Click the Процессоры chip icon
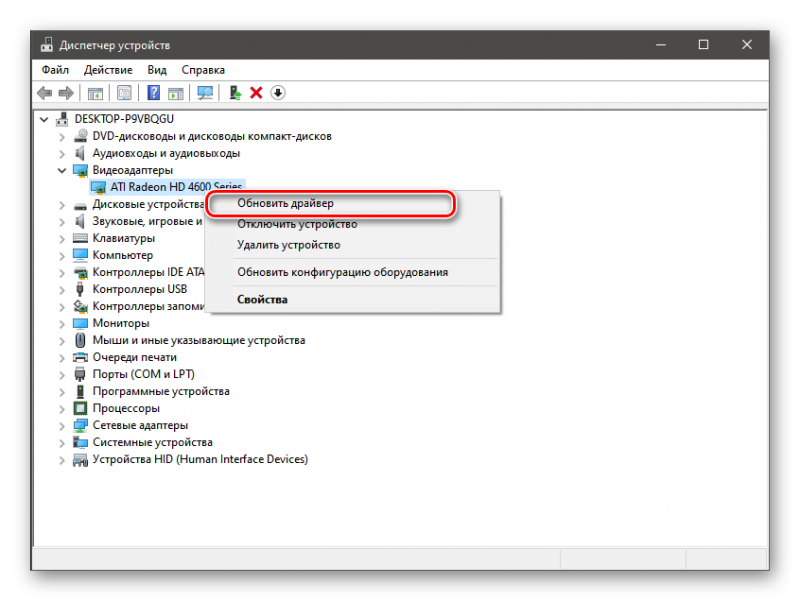 tap(81, 408)
